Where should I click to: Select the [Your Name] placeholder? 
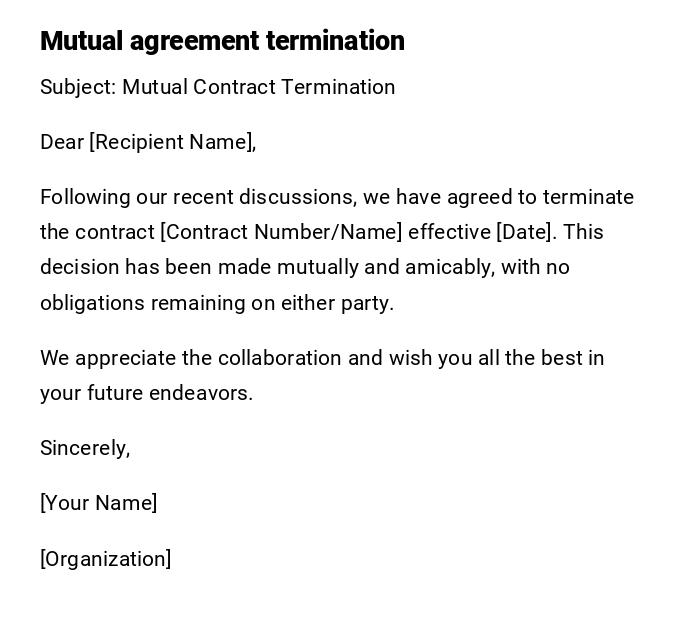tap(98, 503)
